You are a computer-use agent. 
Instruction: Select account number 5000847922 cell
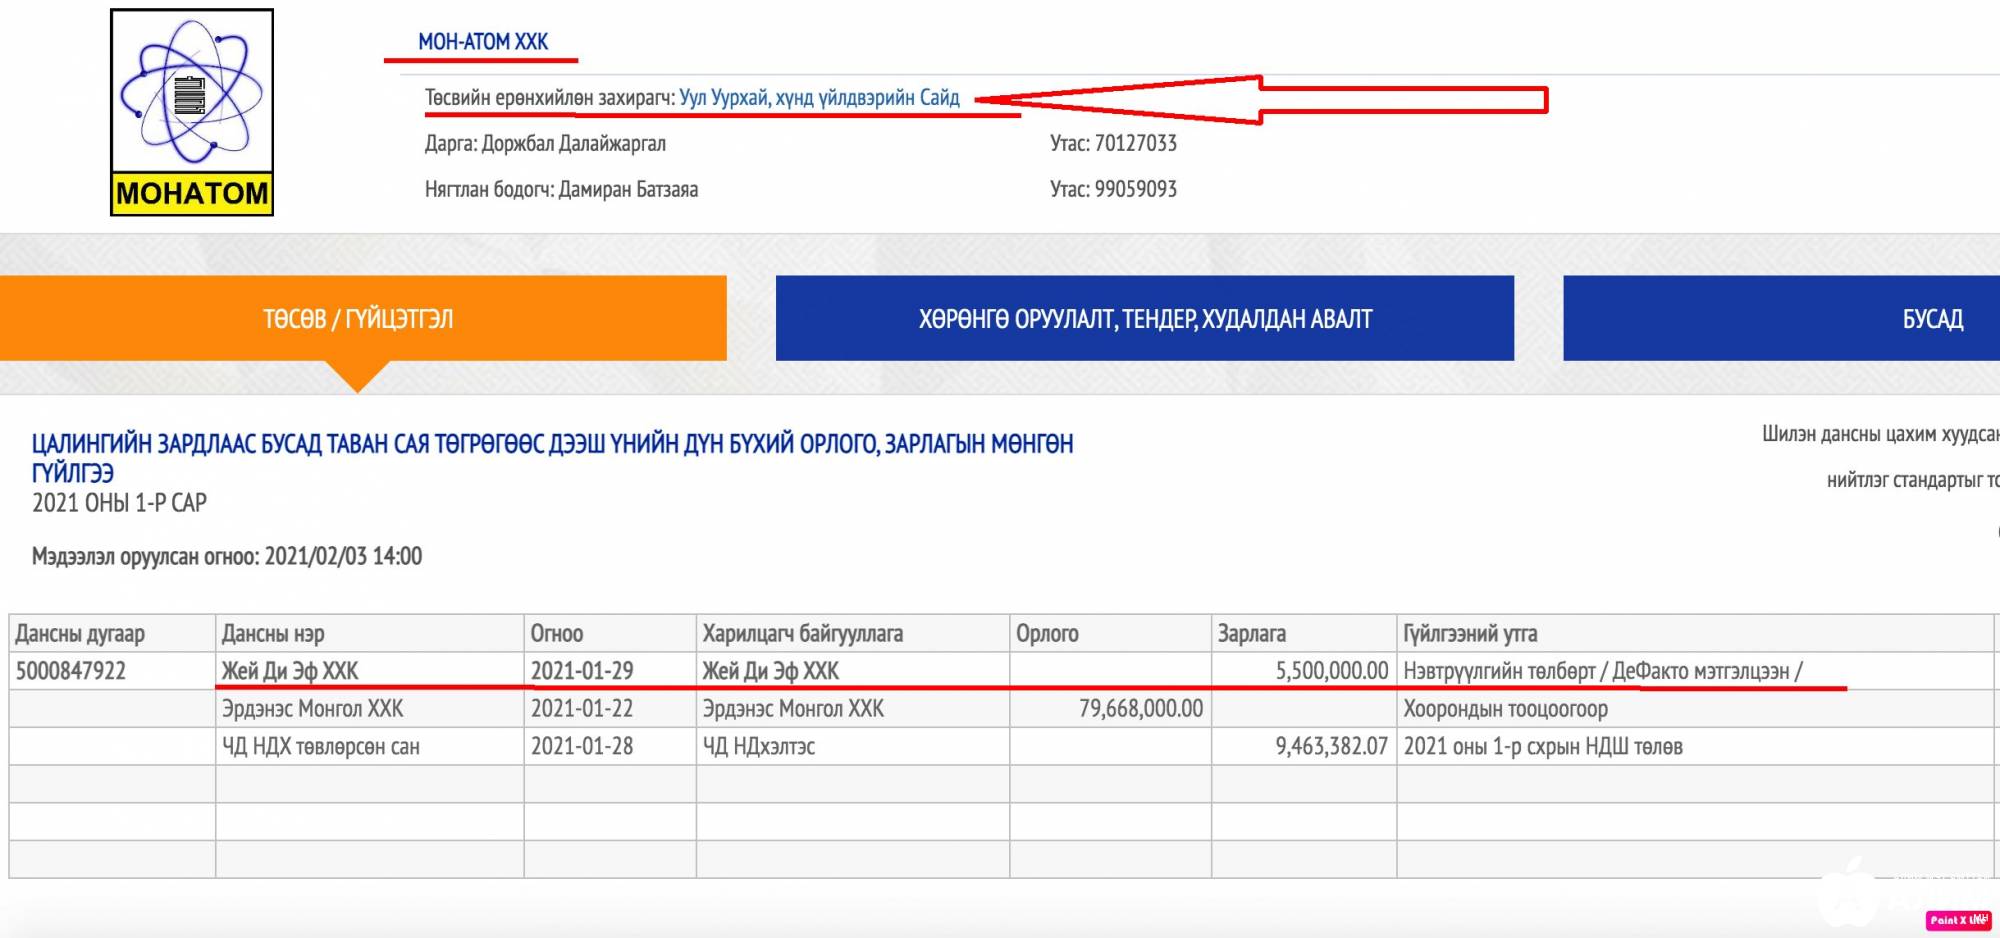(x=112, y=671)
